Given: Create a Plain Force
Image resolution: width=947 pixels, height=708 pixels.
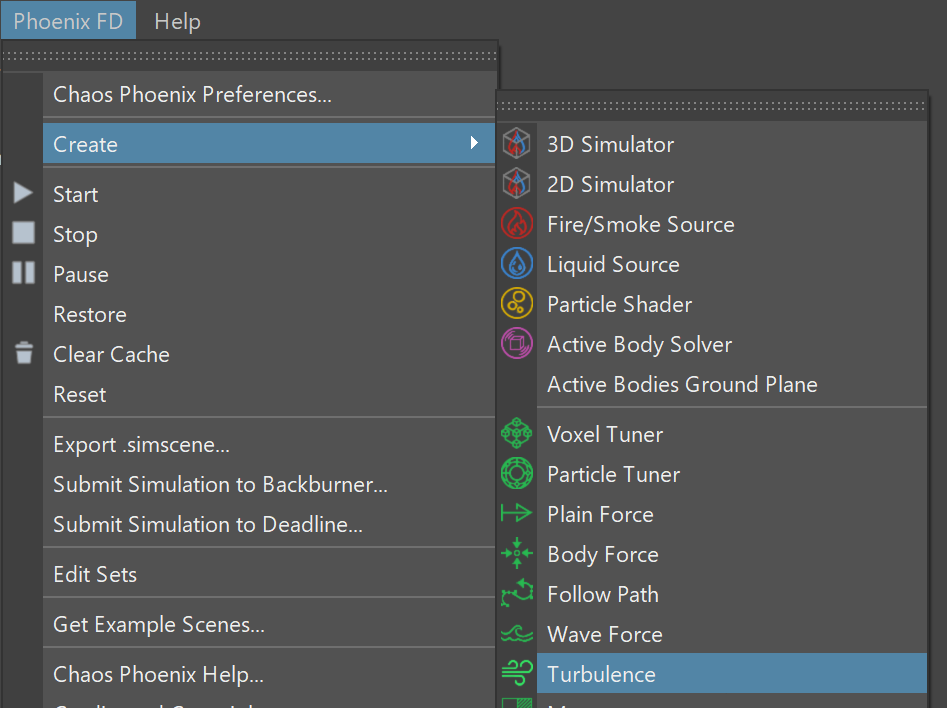Looking at the screenshot, I should point(731,514).
